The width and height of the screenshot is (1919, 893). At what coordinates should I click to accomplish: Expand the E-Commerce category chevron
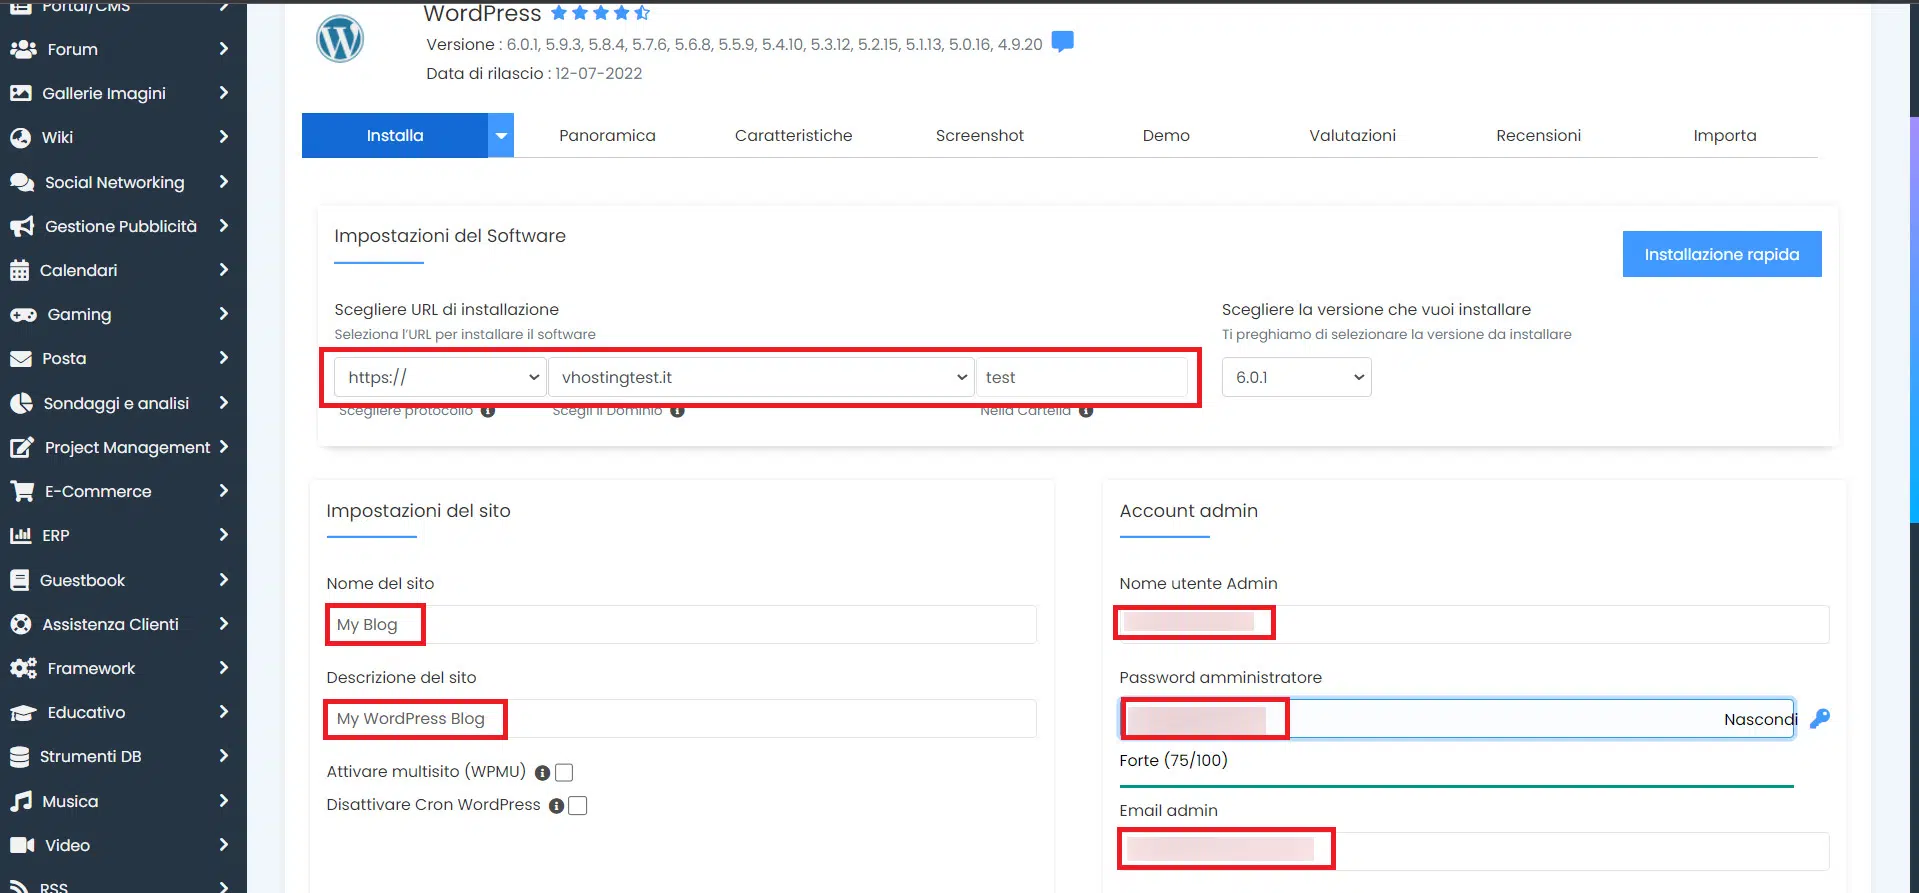[224, 491]
